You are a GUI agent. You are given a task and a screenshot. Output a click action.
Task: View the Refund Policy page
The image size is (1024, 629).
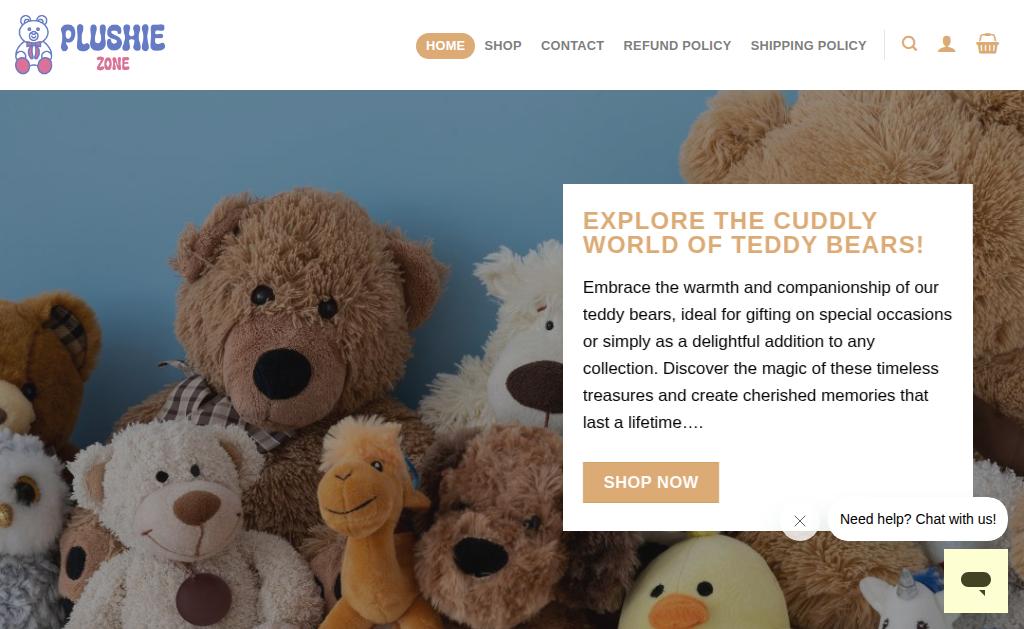pos(677,46)
